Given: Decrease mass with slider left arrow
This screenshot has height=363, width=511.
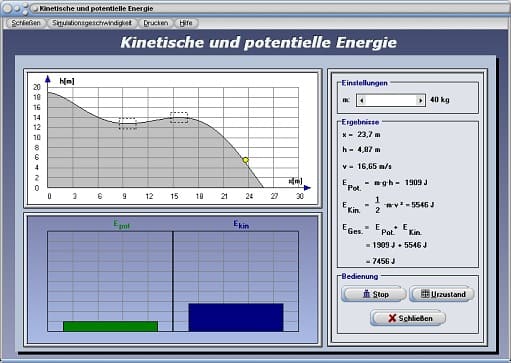Looking at the screenshot, I should click(x=362, y=100).
